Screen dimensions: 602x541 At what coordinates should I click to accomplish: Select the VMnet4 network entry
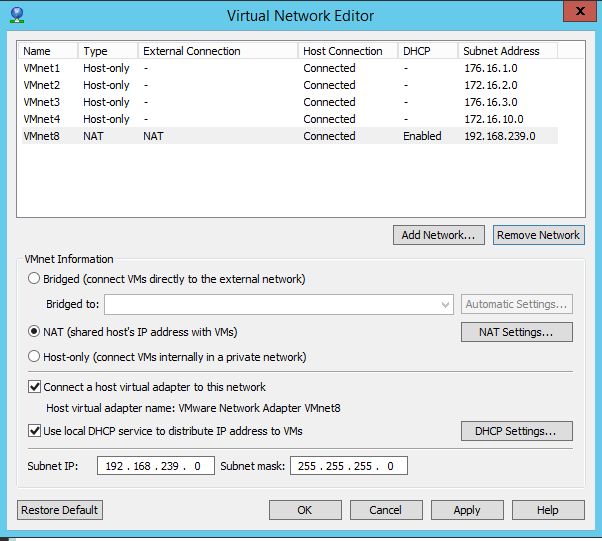point(290,119)
